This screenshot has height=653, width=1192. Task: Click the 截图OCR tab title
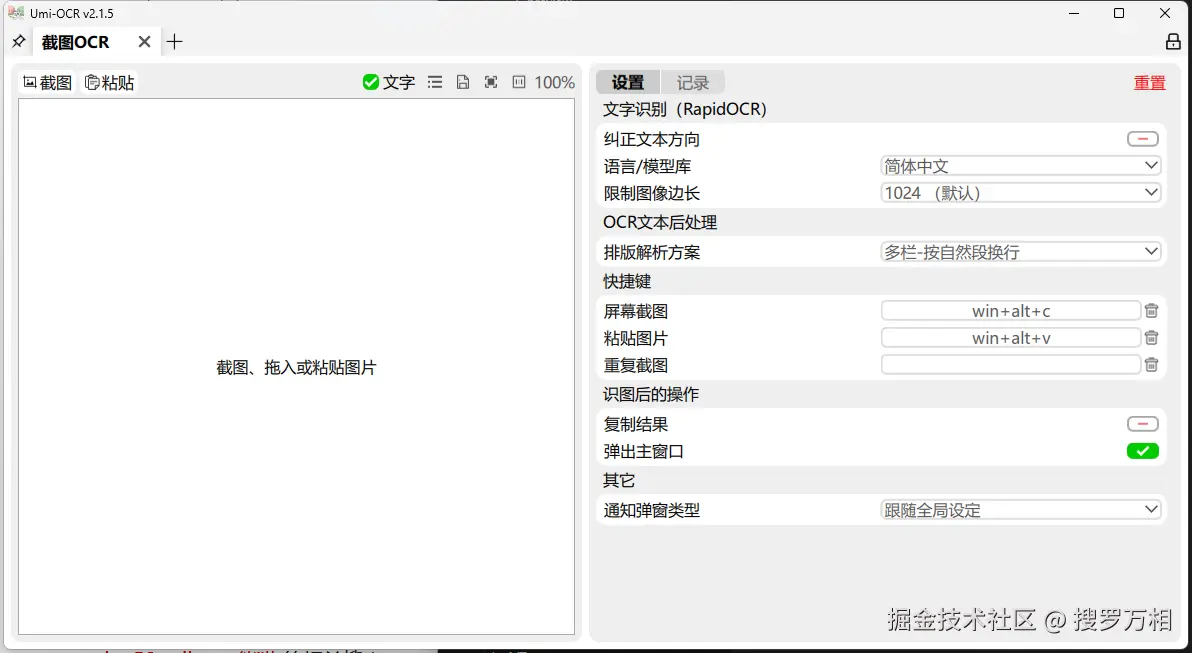[x=75, y=42]
